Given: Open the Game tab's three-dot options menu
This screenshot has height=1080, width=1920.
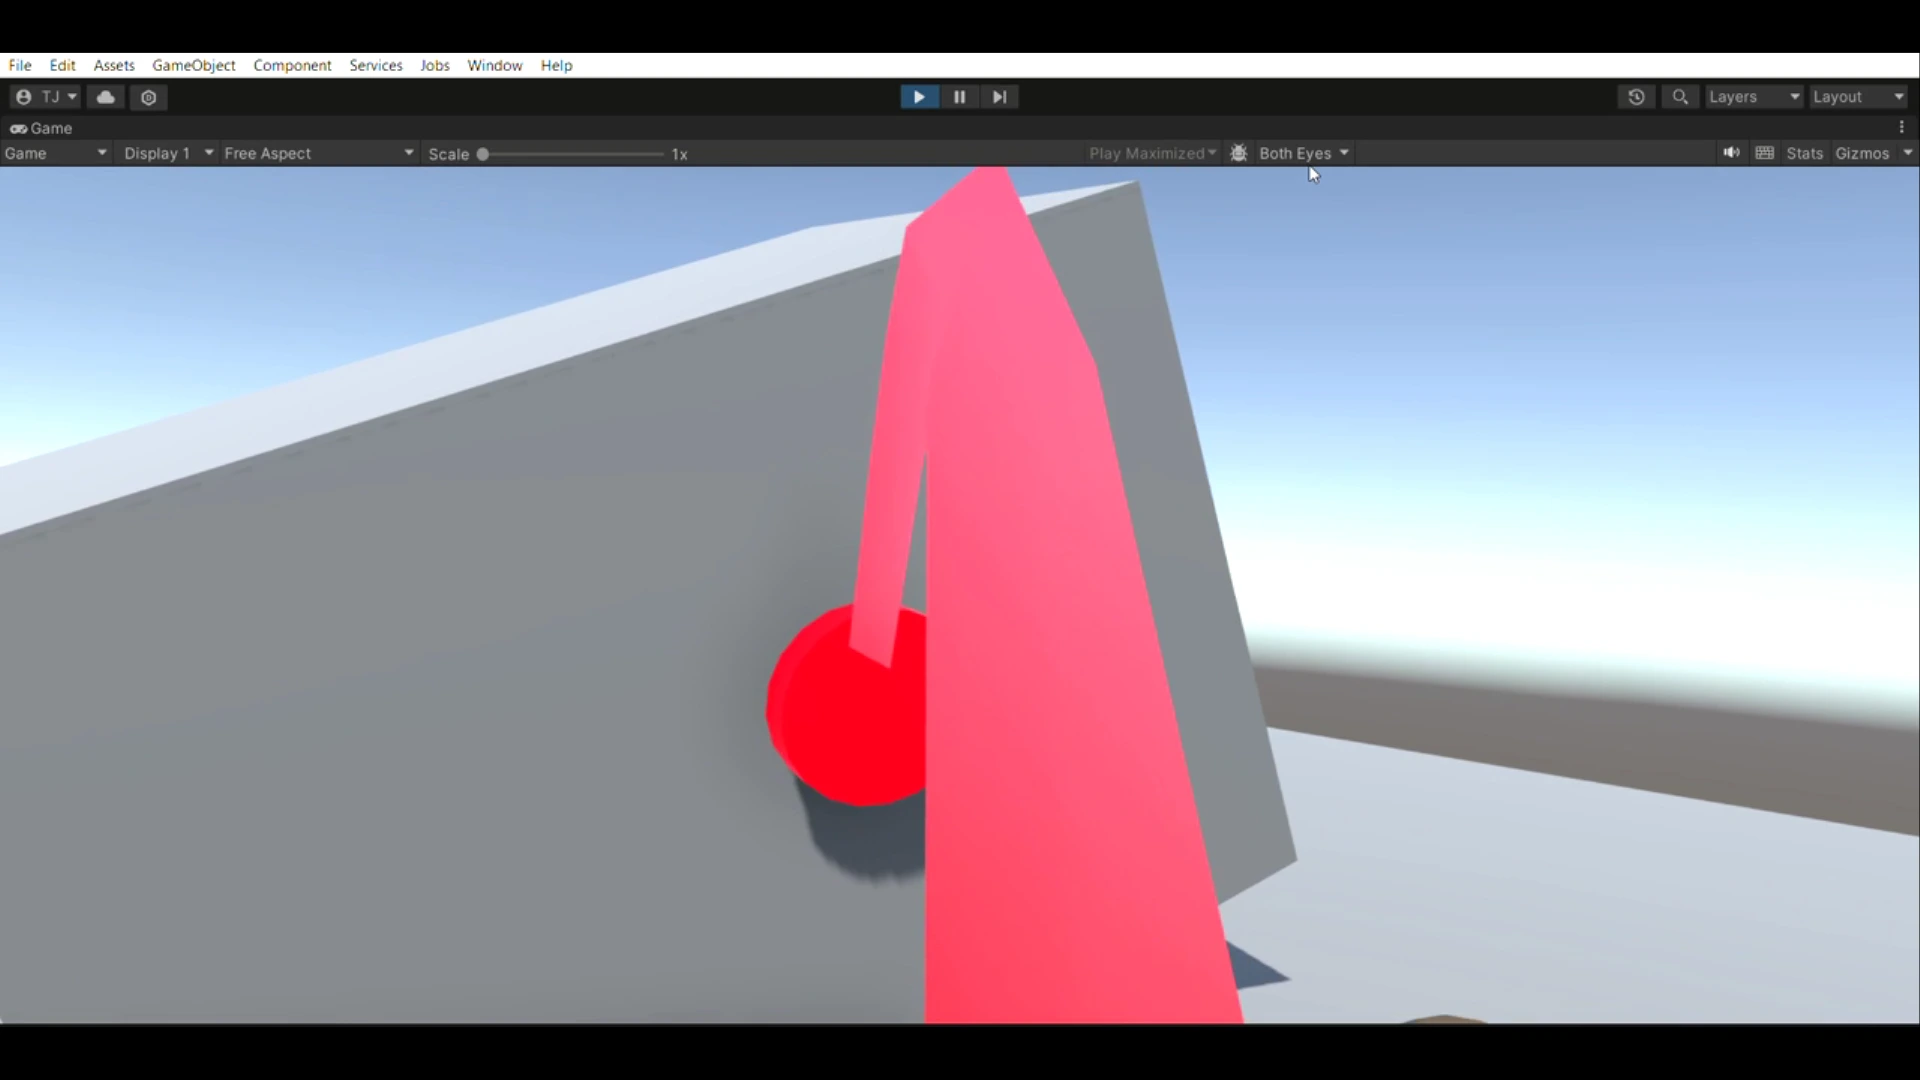Looking at the screenshot, I should click(1902, 127).
